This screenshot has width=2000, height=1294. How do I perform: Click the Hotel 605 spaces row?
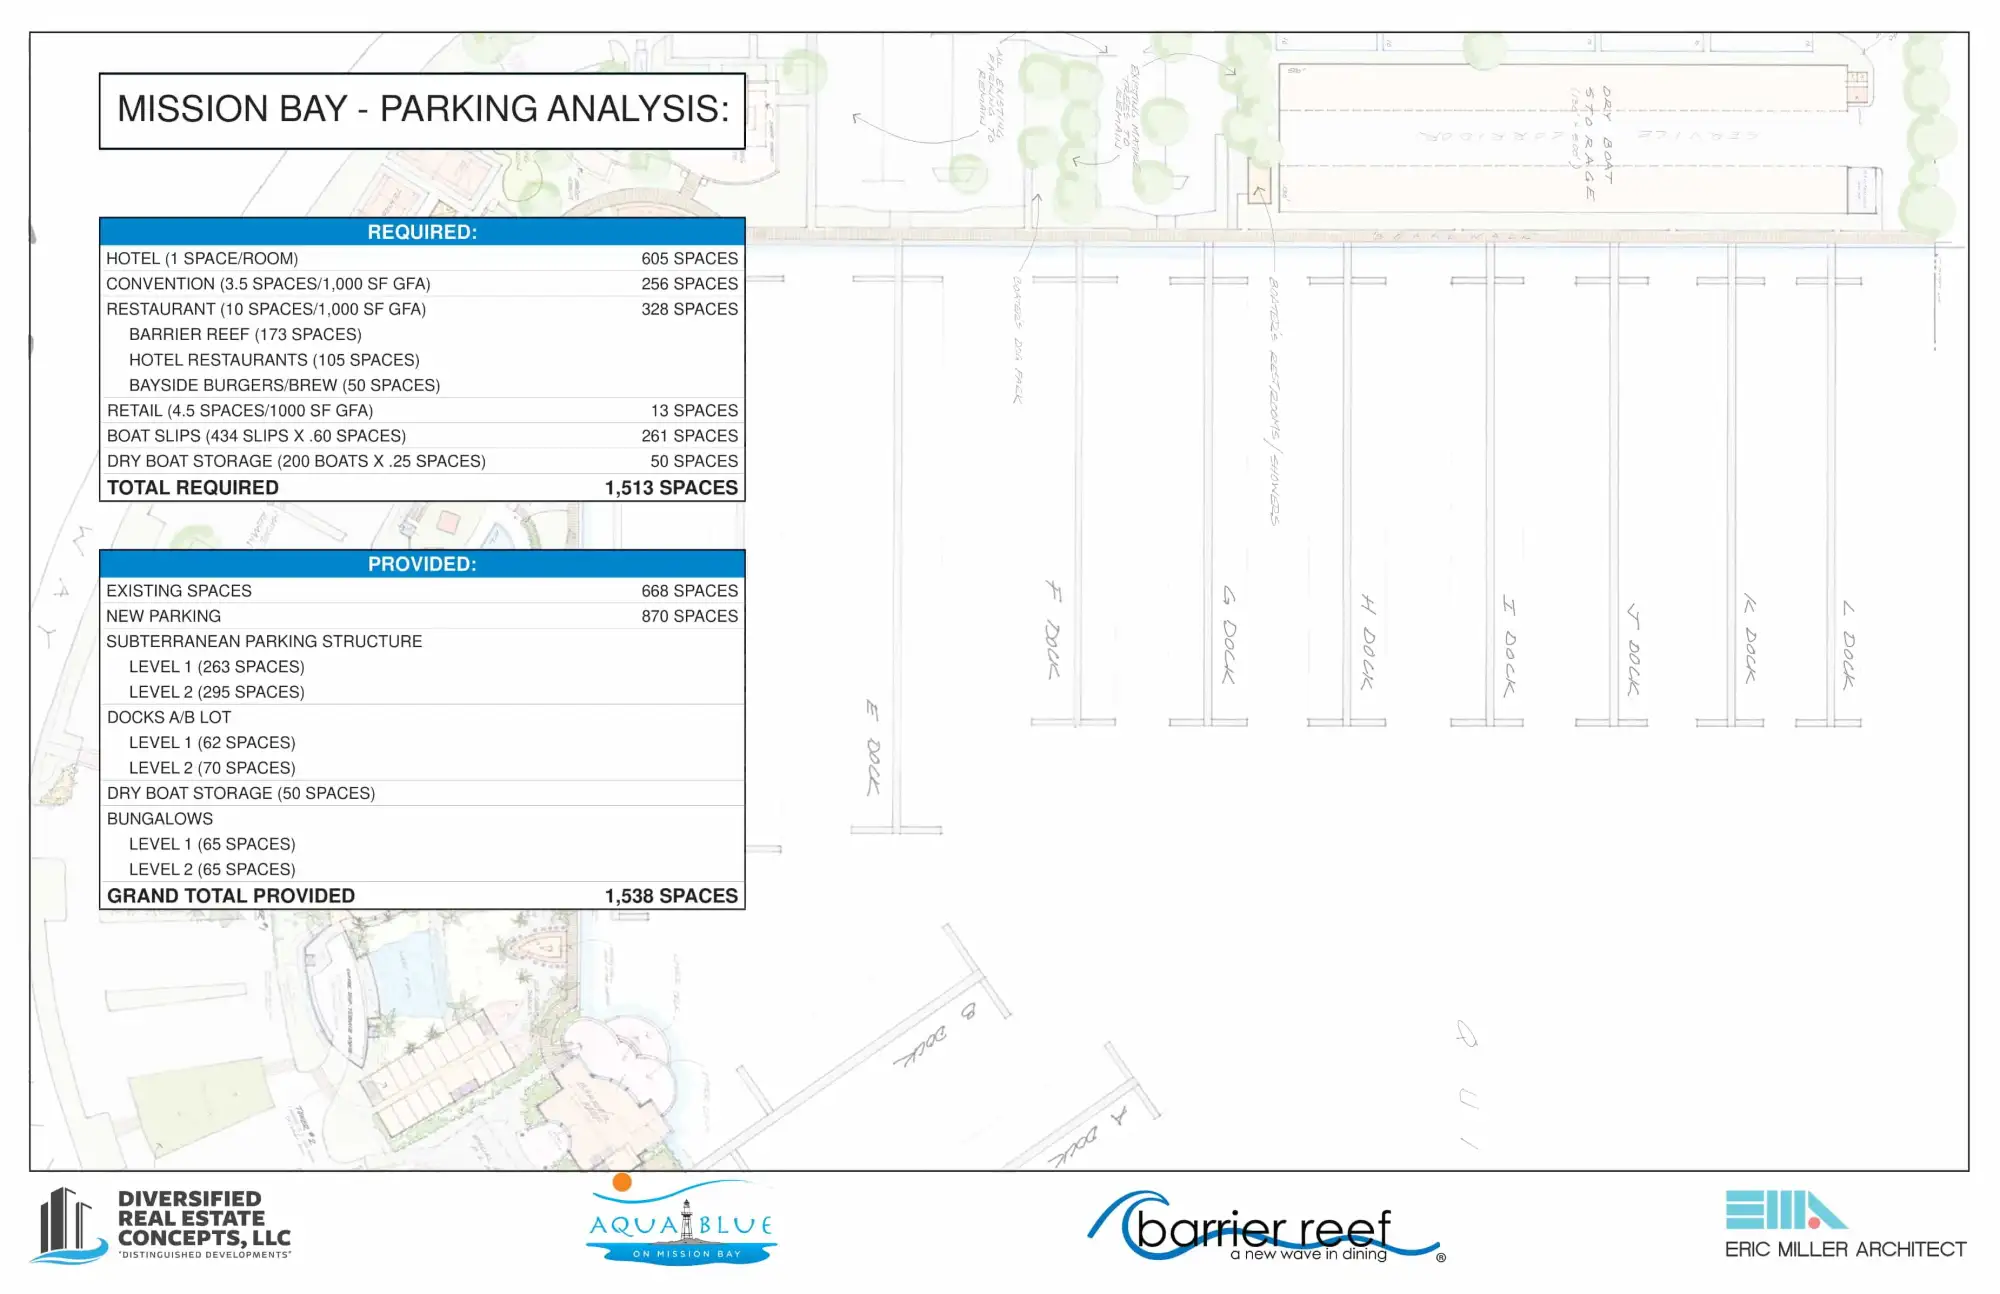pyautogui.click(x=422, y=258)
